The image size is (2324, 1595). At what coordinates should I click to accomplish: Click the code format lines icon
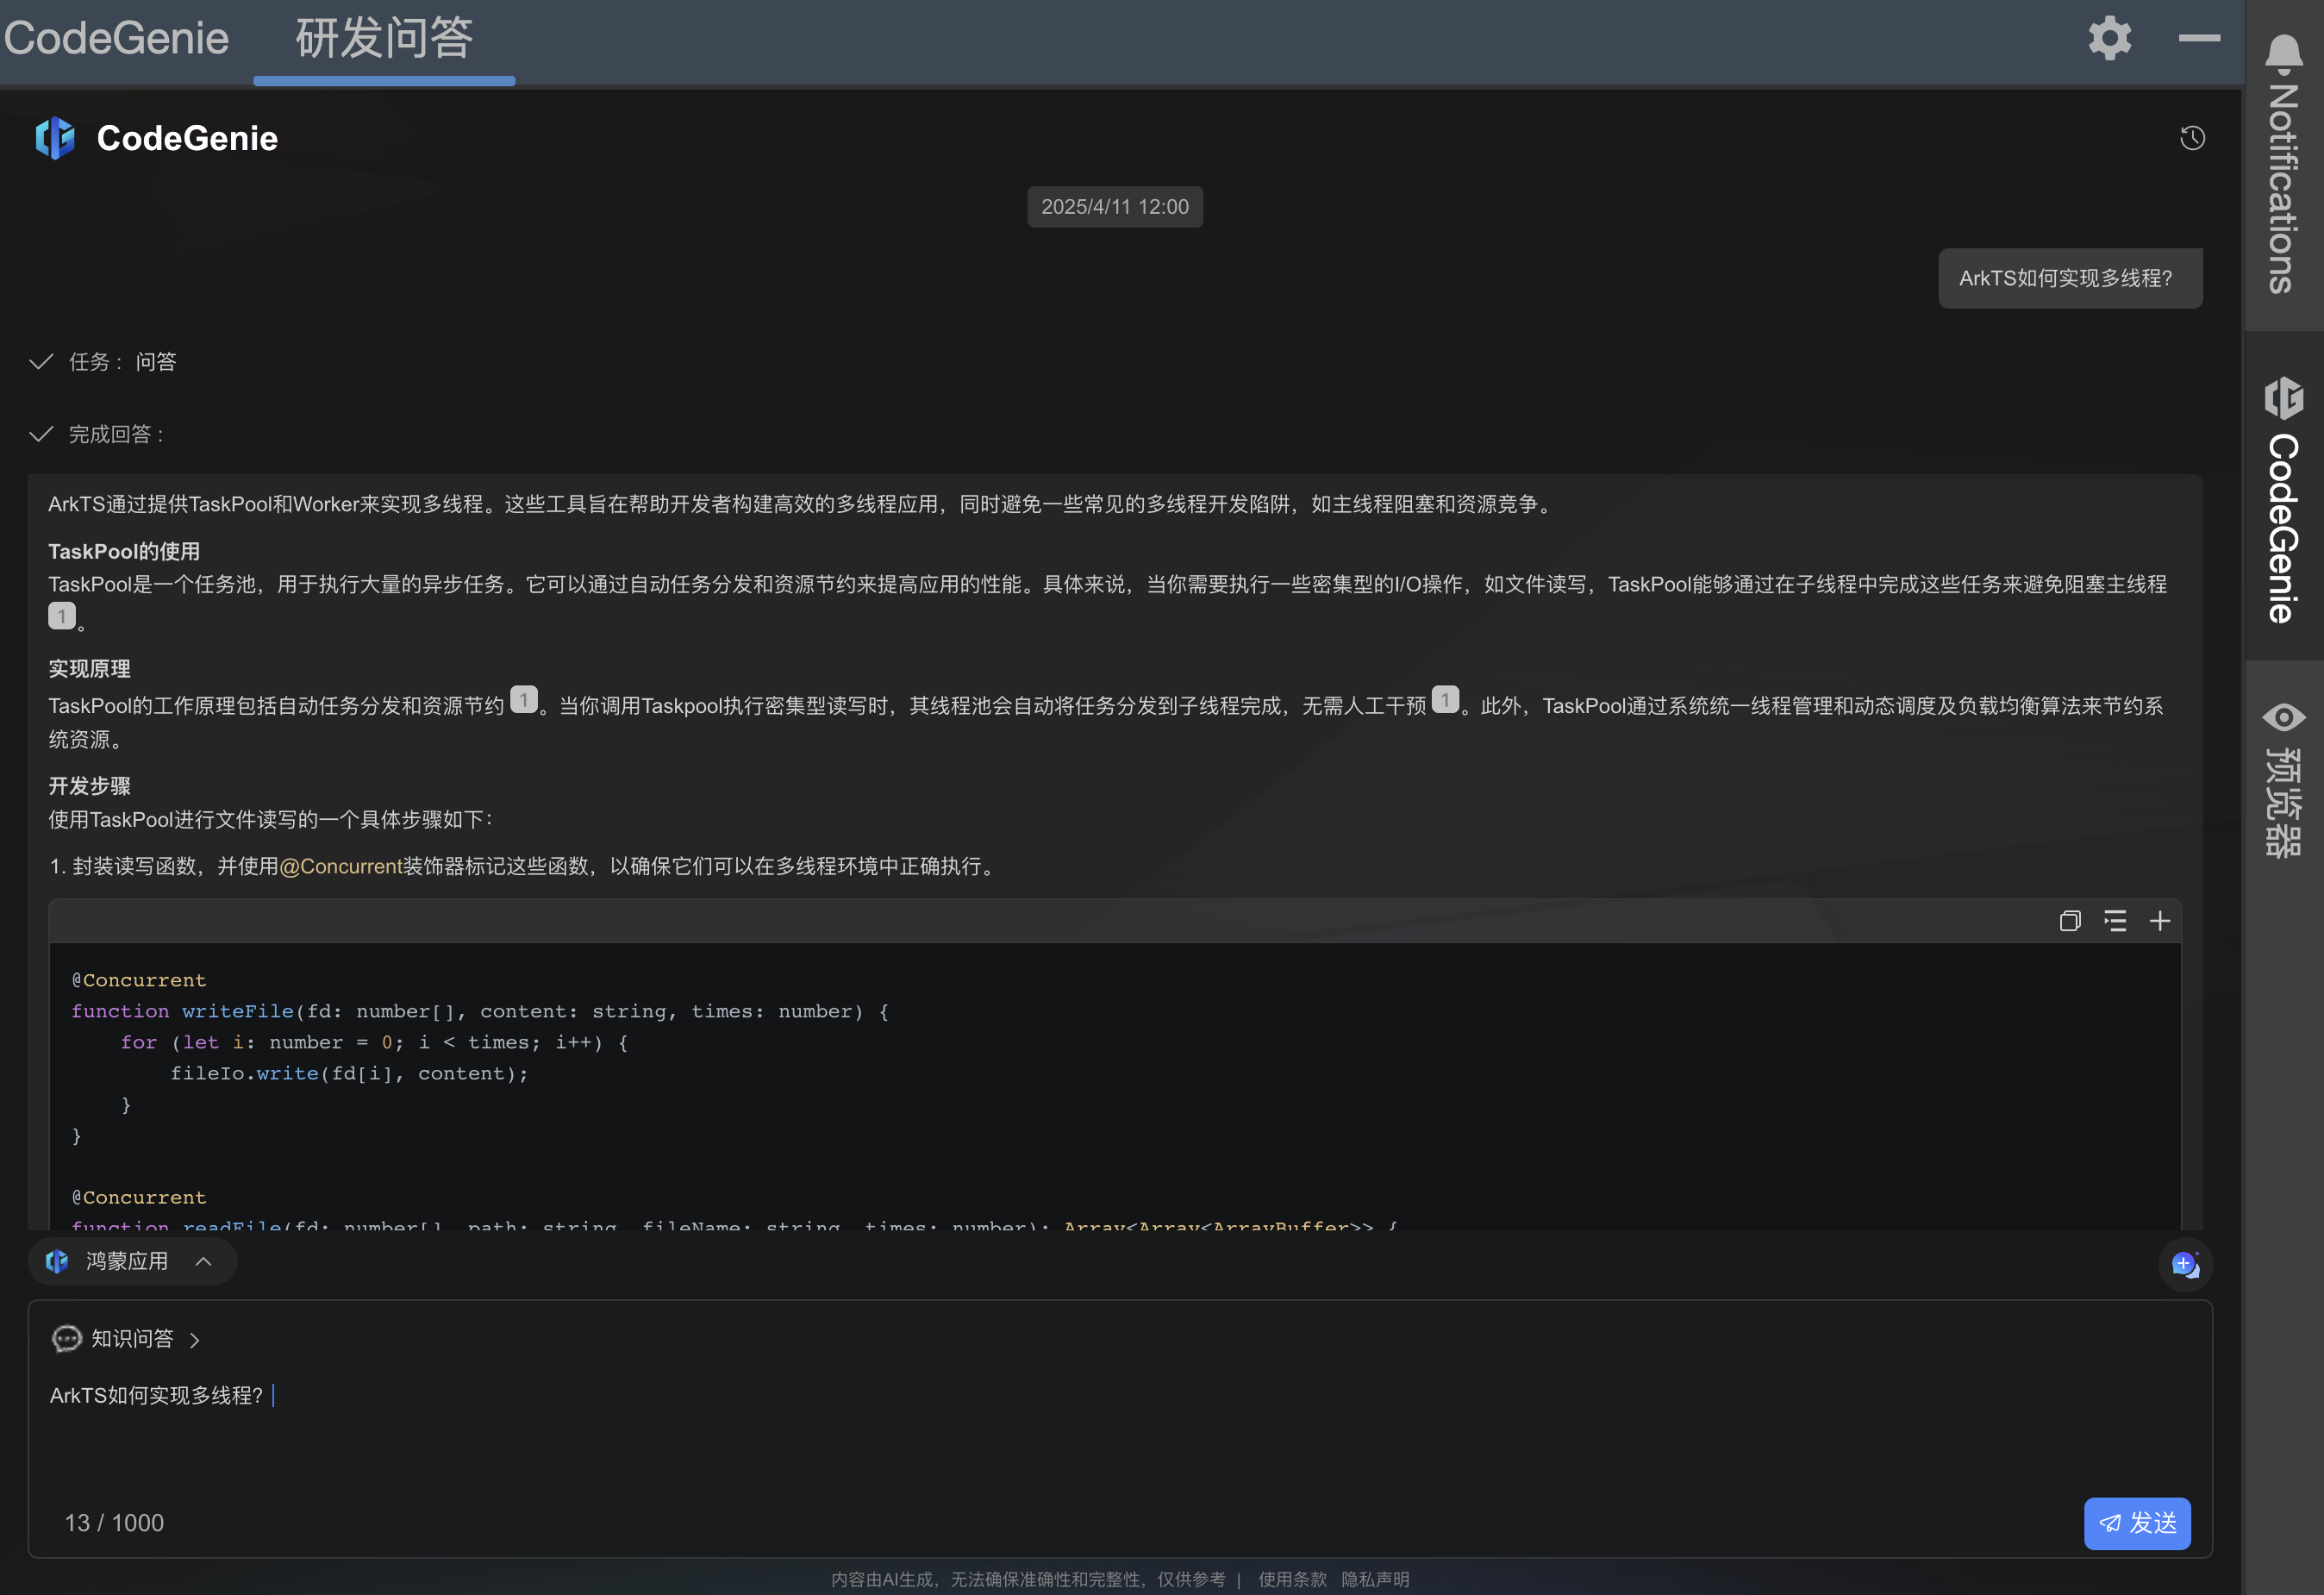click(2115, 921)
